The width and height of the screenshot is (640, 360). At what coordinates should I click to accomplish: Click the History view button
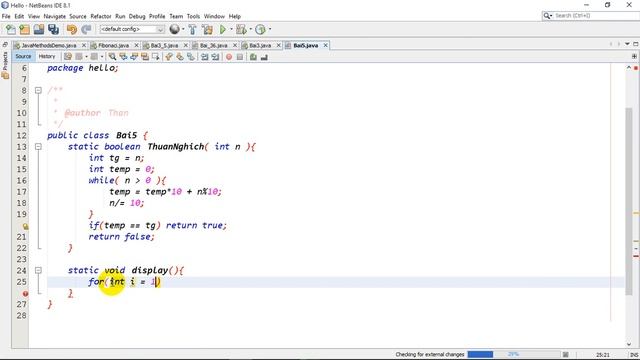(x=47, y=56)
